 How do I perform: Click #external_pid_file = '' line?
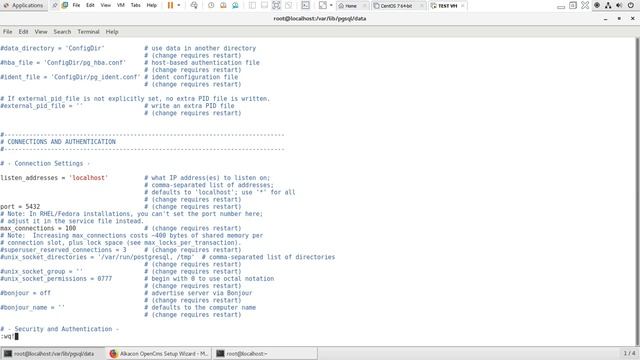pyautogui.click(x=42, y=106)
